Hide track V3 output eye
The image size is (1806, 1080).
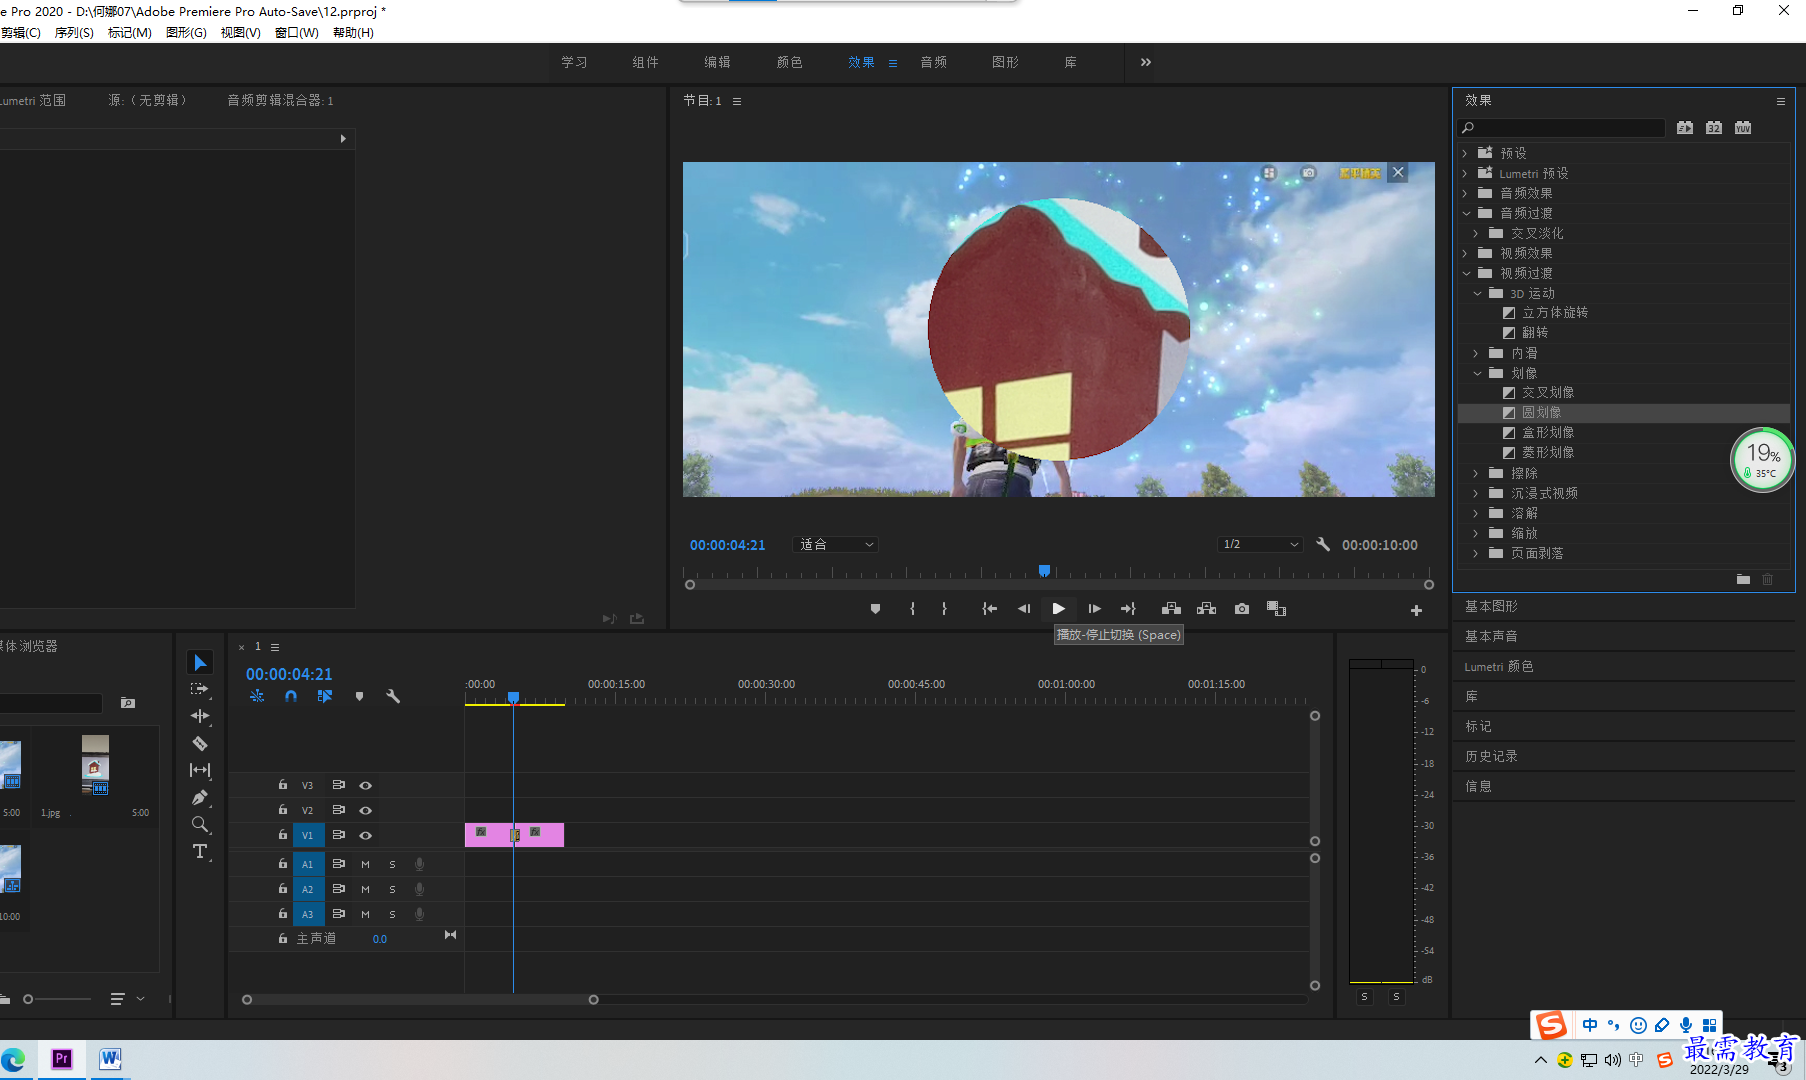[x=366, y=785]
